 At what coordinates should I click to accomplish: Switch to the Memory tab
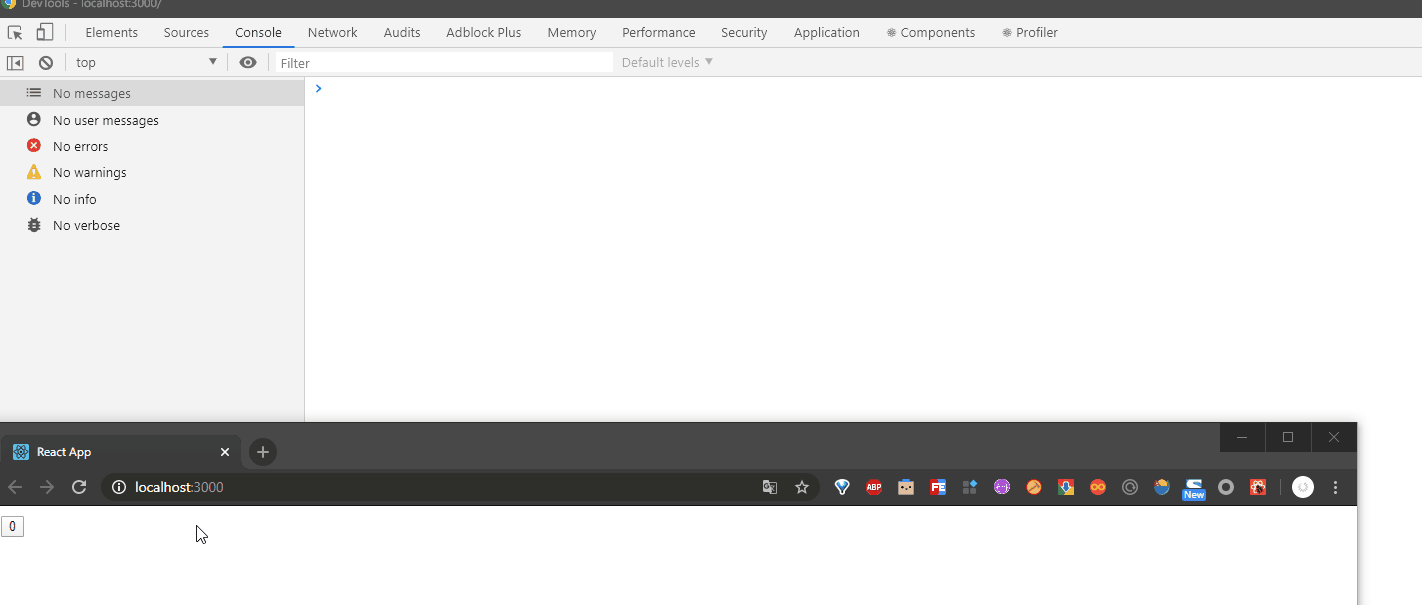point(572,32)
